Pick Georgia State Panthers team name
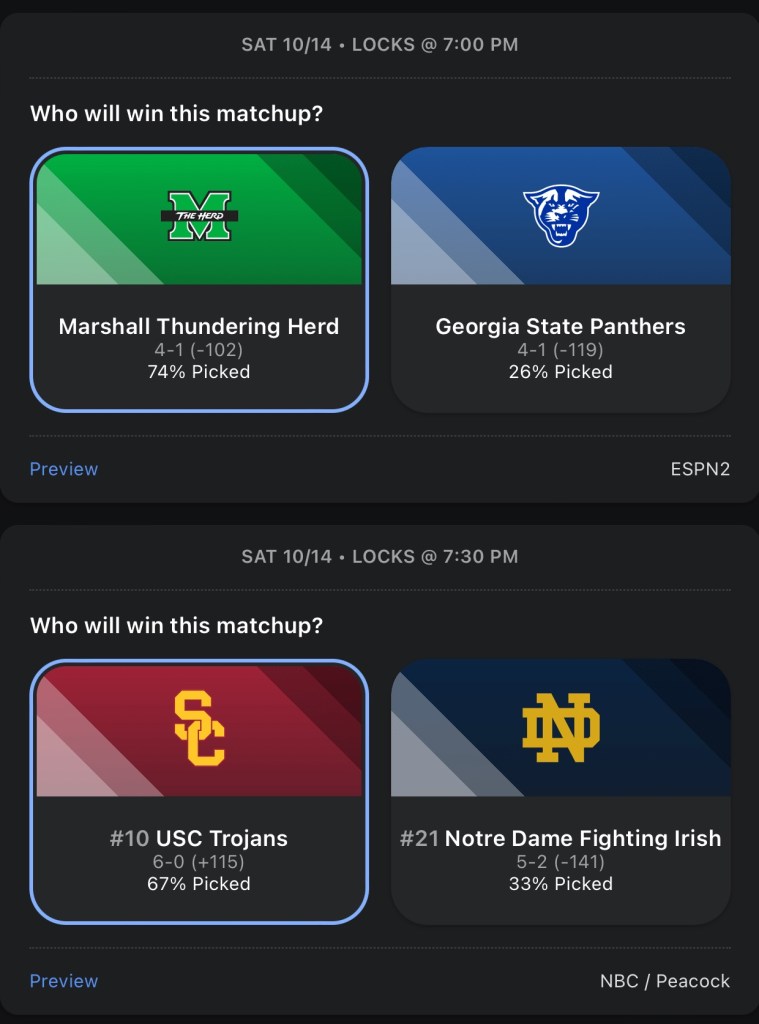 pyautogui.click(x=561, y=326)
